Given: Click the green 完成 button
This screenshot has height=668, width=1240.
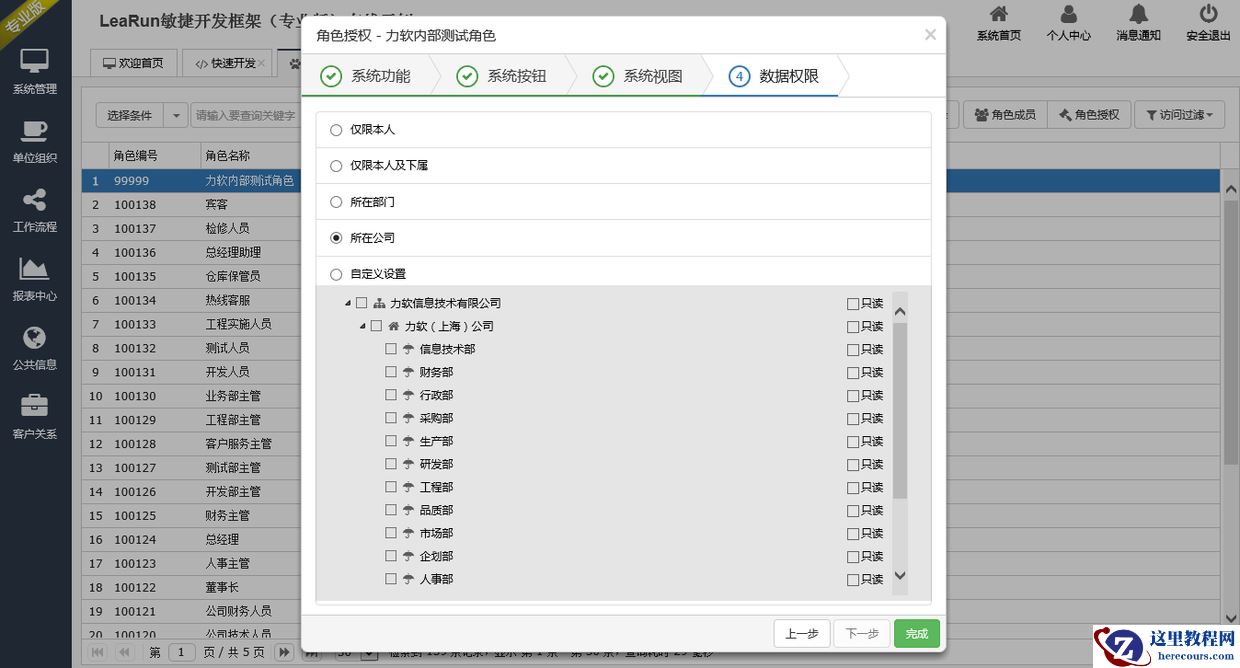Looking at the screenshot, I should coord(917,634).
